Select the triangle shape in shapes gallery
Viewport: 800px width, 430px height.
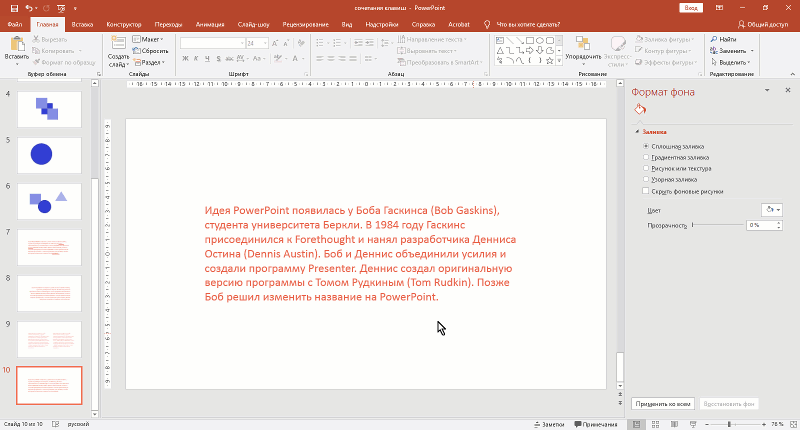pyautogui.click(x=500, y=50)
